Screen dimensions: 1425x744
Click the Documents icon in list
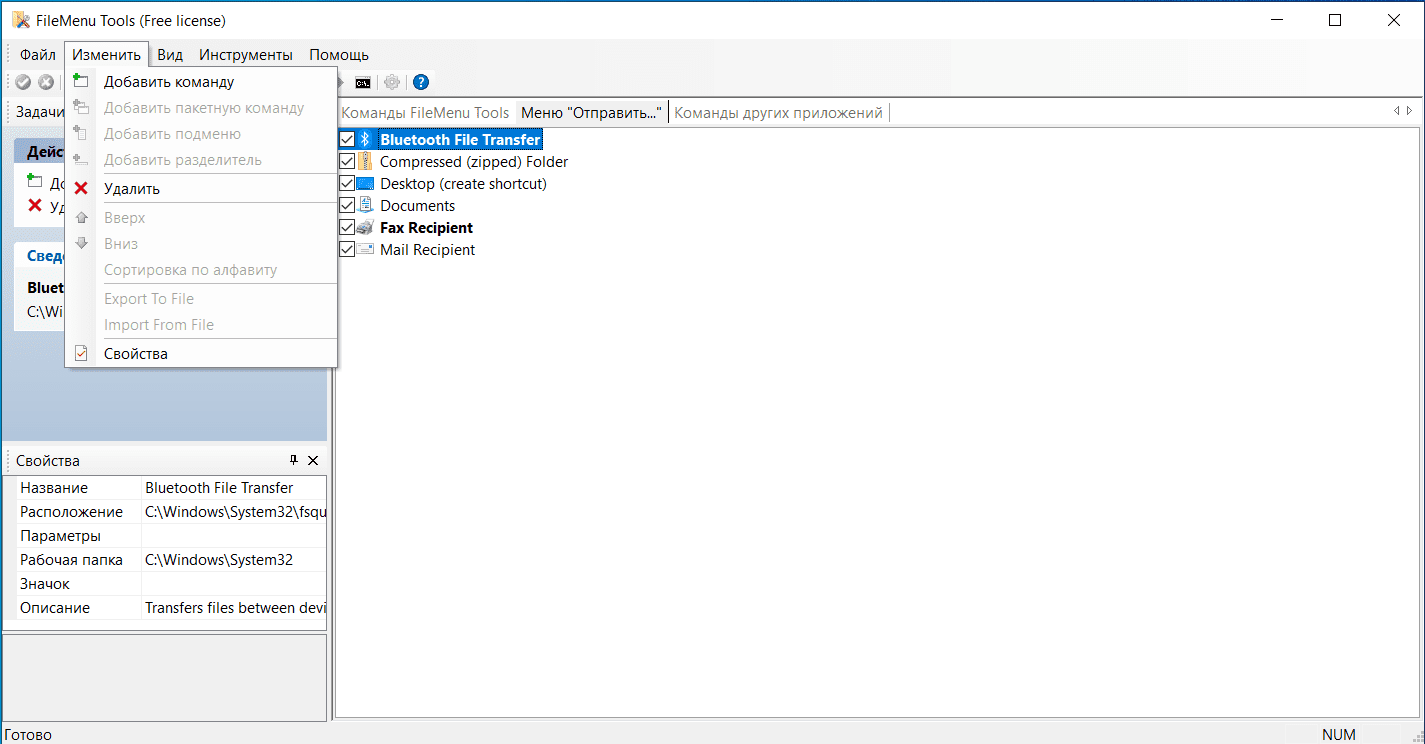click(x=366, y=206)
